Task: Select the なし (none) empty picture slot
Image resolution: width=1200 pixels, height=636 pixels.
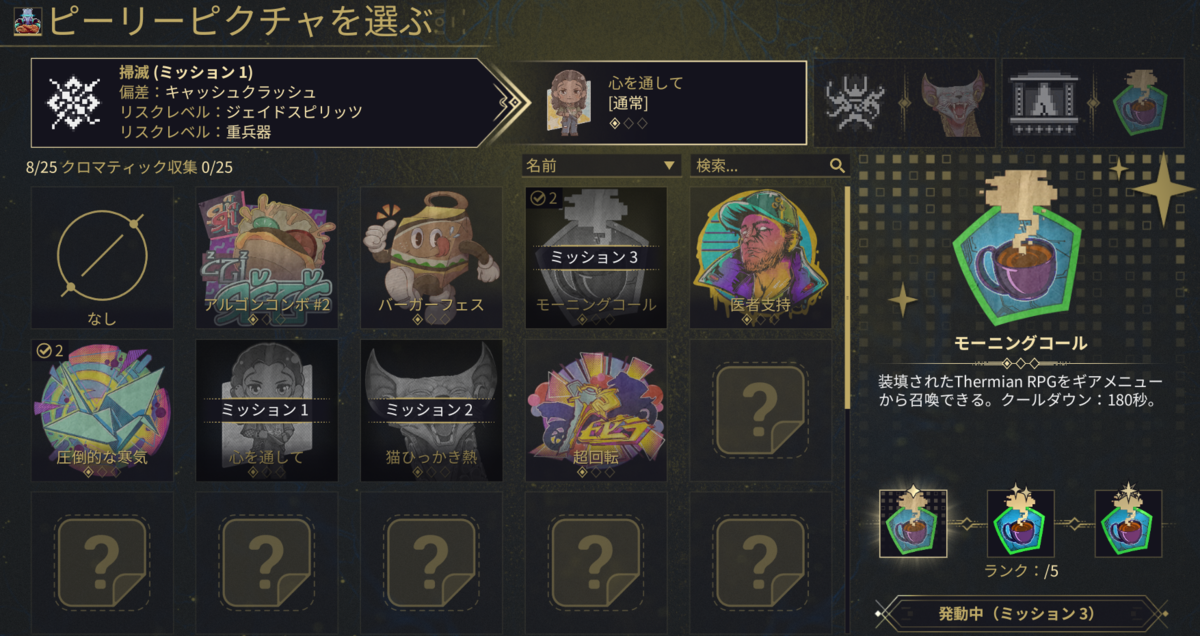Action: (x=101, y=258)
